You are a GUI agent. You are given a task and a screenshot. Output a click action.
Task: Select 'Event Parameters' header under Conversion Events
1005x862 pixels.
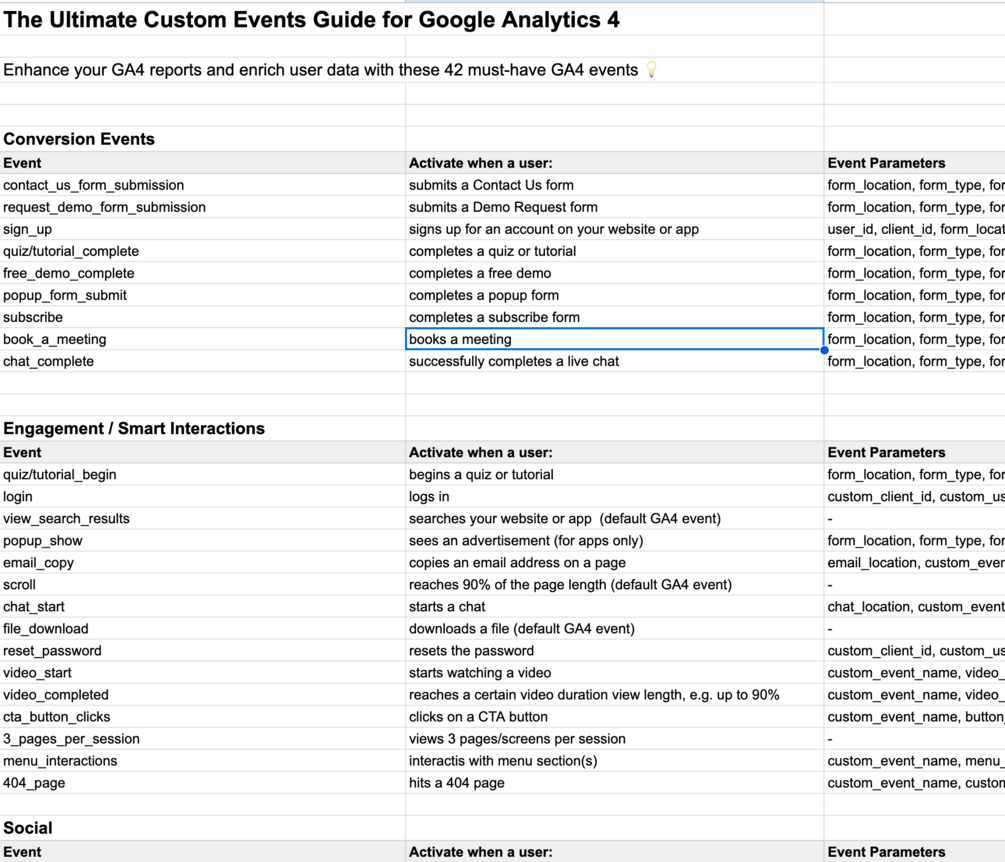pos(886,163)
